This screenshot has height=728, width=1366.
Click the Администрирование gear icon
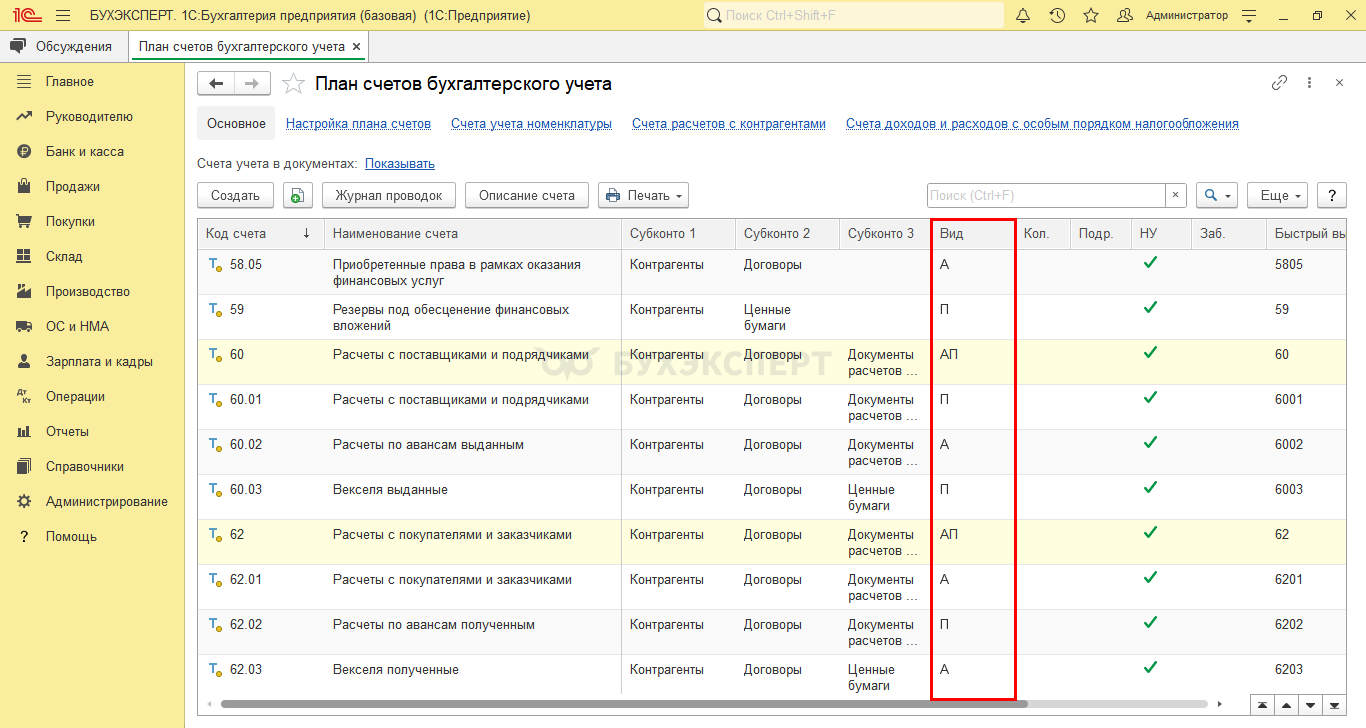(25, 501)
